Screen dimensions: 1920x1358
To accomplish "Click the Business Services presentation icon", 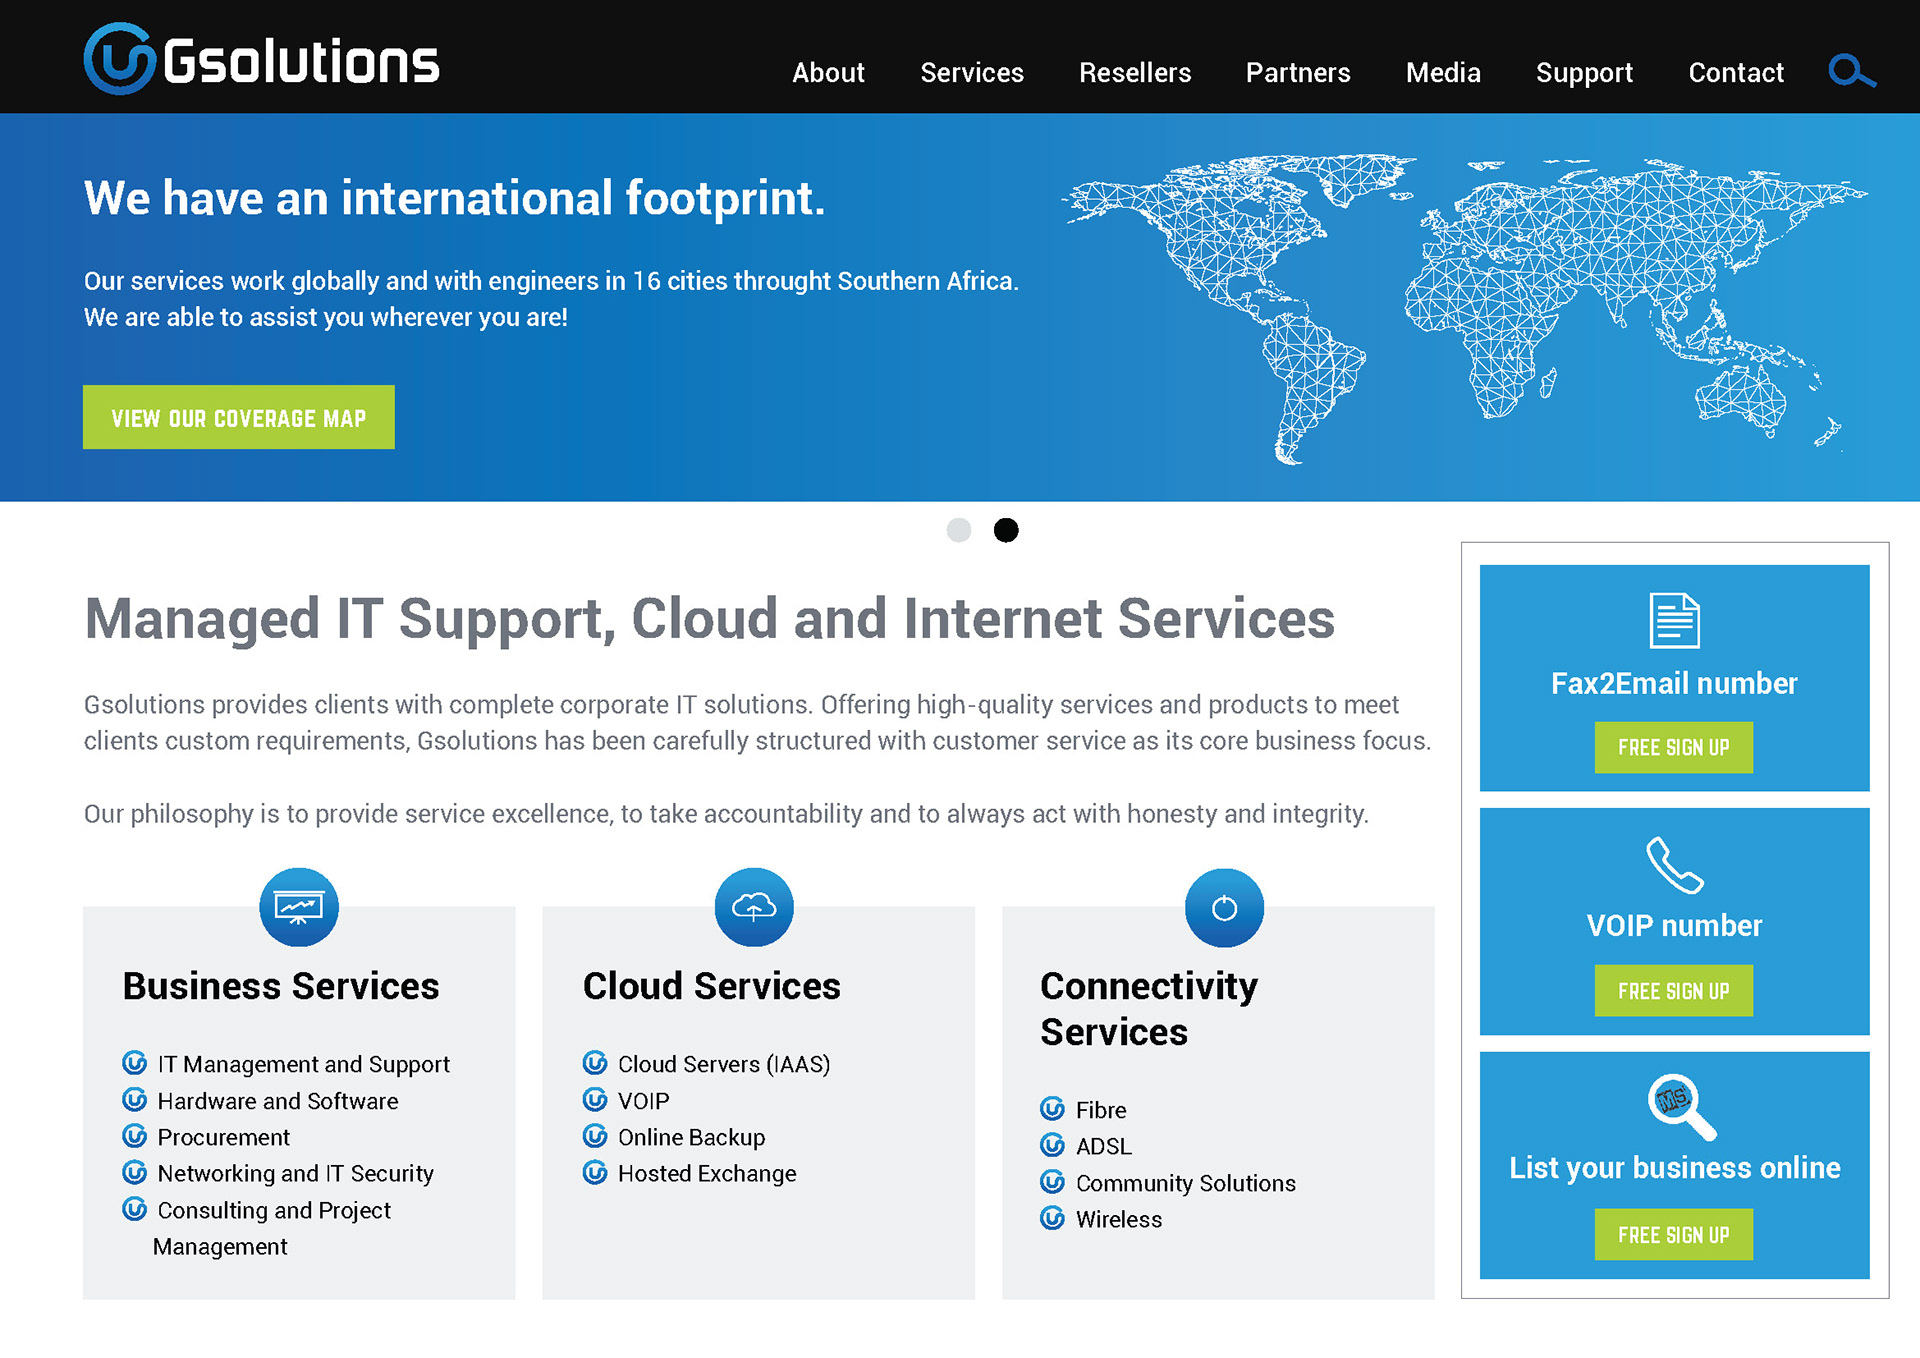I will (299, 907).
